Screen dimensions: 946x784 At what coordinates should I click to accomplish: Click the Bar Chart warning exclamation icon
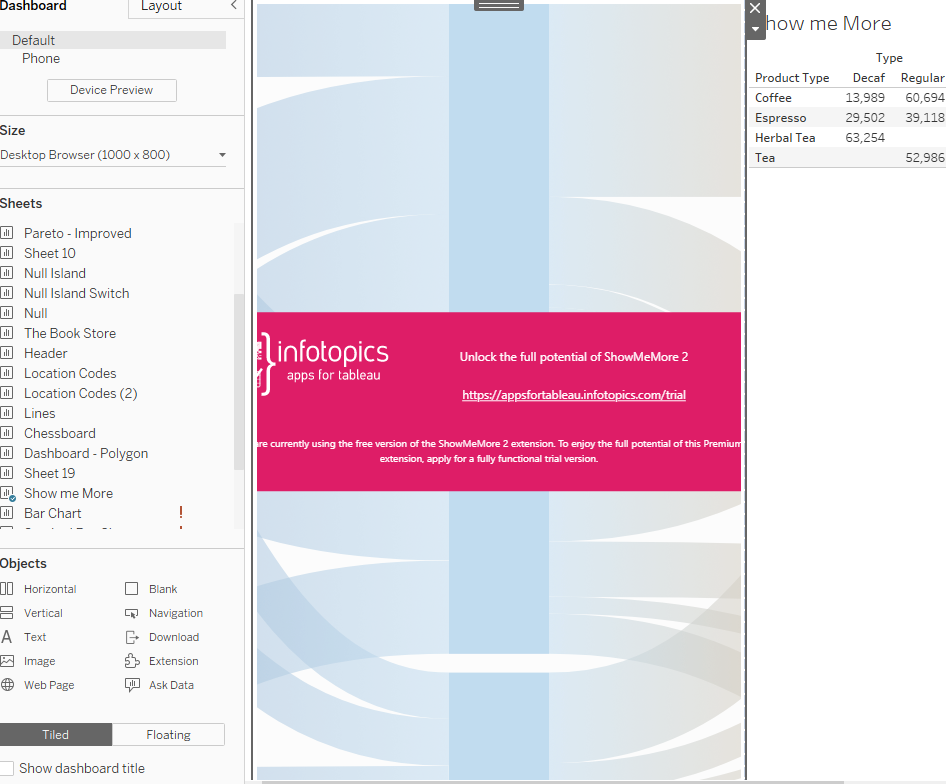181,512
